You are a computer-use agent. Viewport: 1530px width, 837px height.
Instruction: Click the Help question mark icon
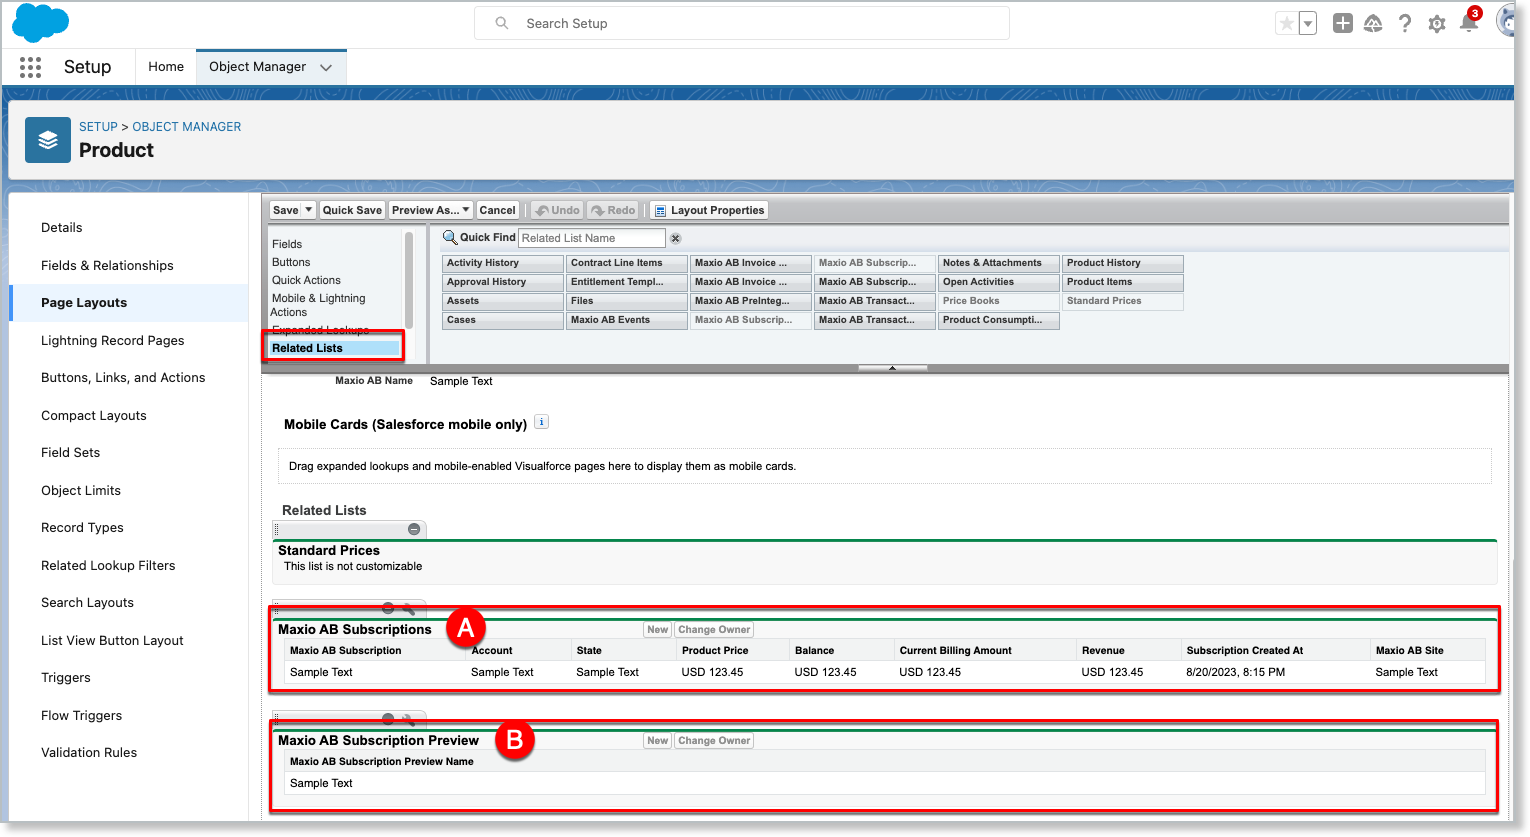tap(1405, 23)
